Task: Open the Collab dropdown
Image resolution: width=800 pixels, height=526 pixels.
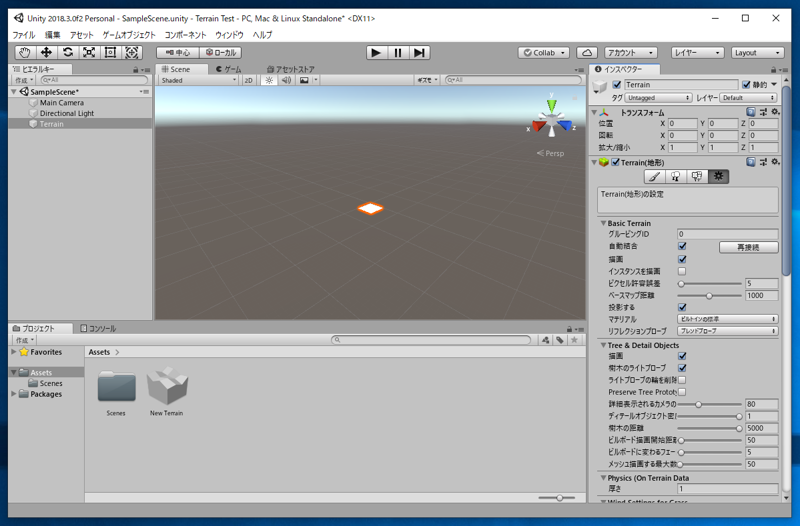Action: [544, 53]
